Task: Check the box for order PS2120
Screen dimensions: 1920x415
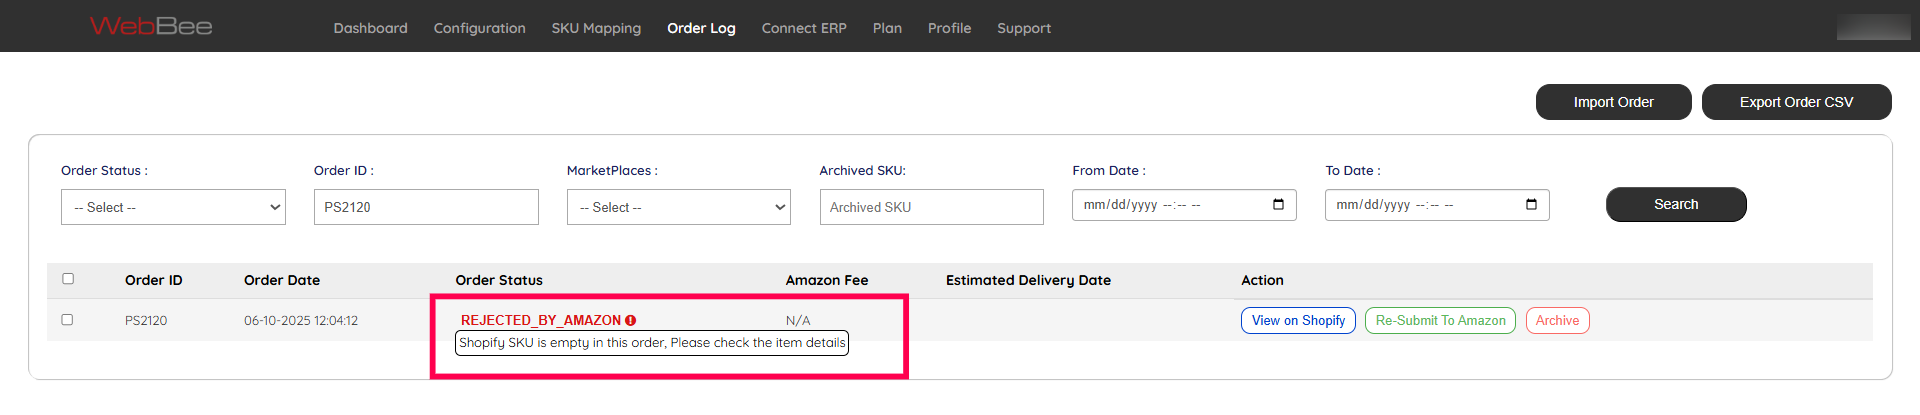Action: pyautogui.click(x=67, y=320)
